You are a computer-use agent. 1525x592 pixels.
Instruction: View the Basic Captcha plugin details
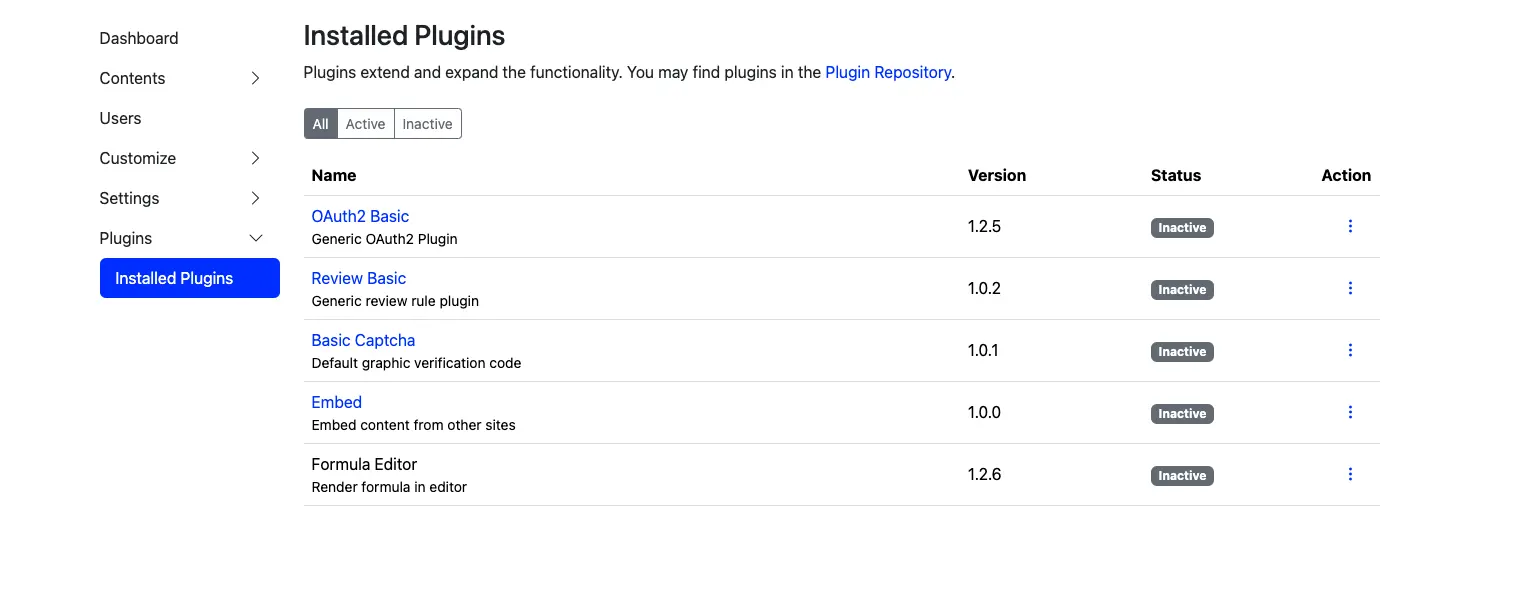tap(363, 340)
